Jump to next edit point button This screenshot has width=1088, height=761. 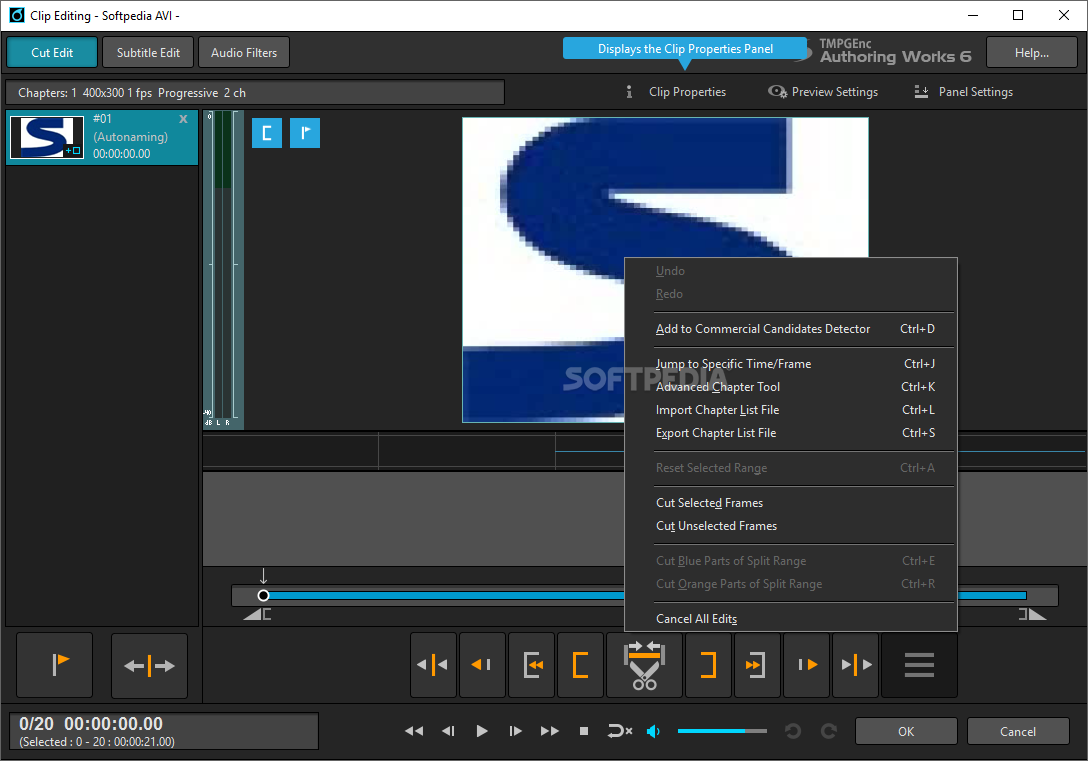click(856, 665)
